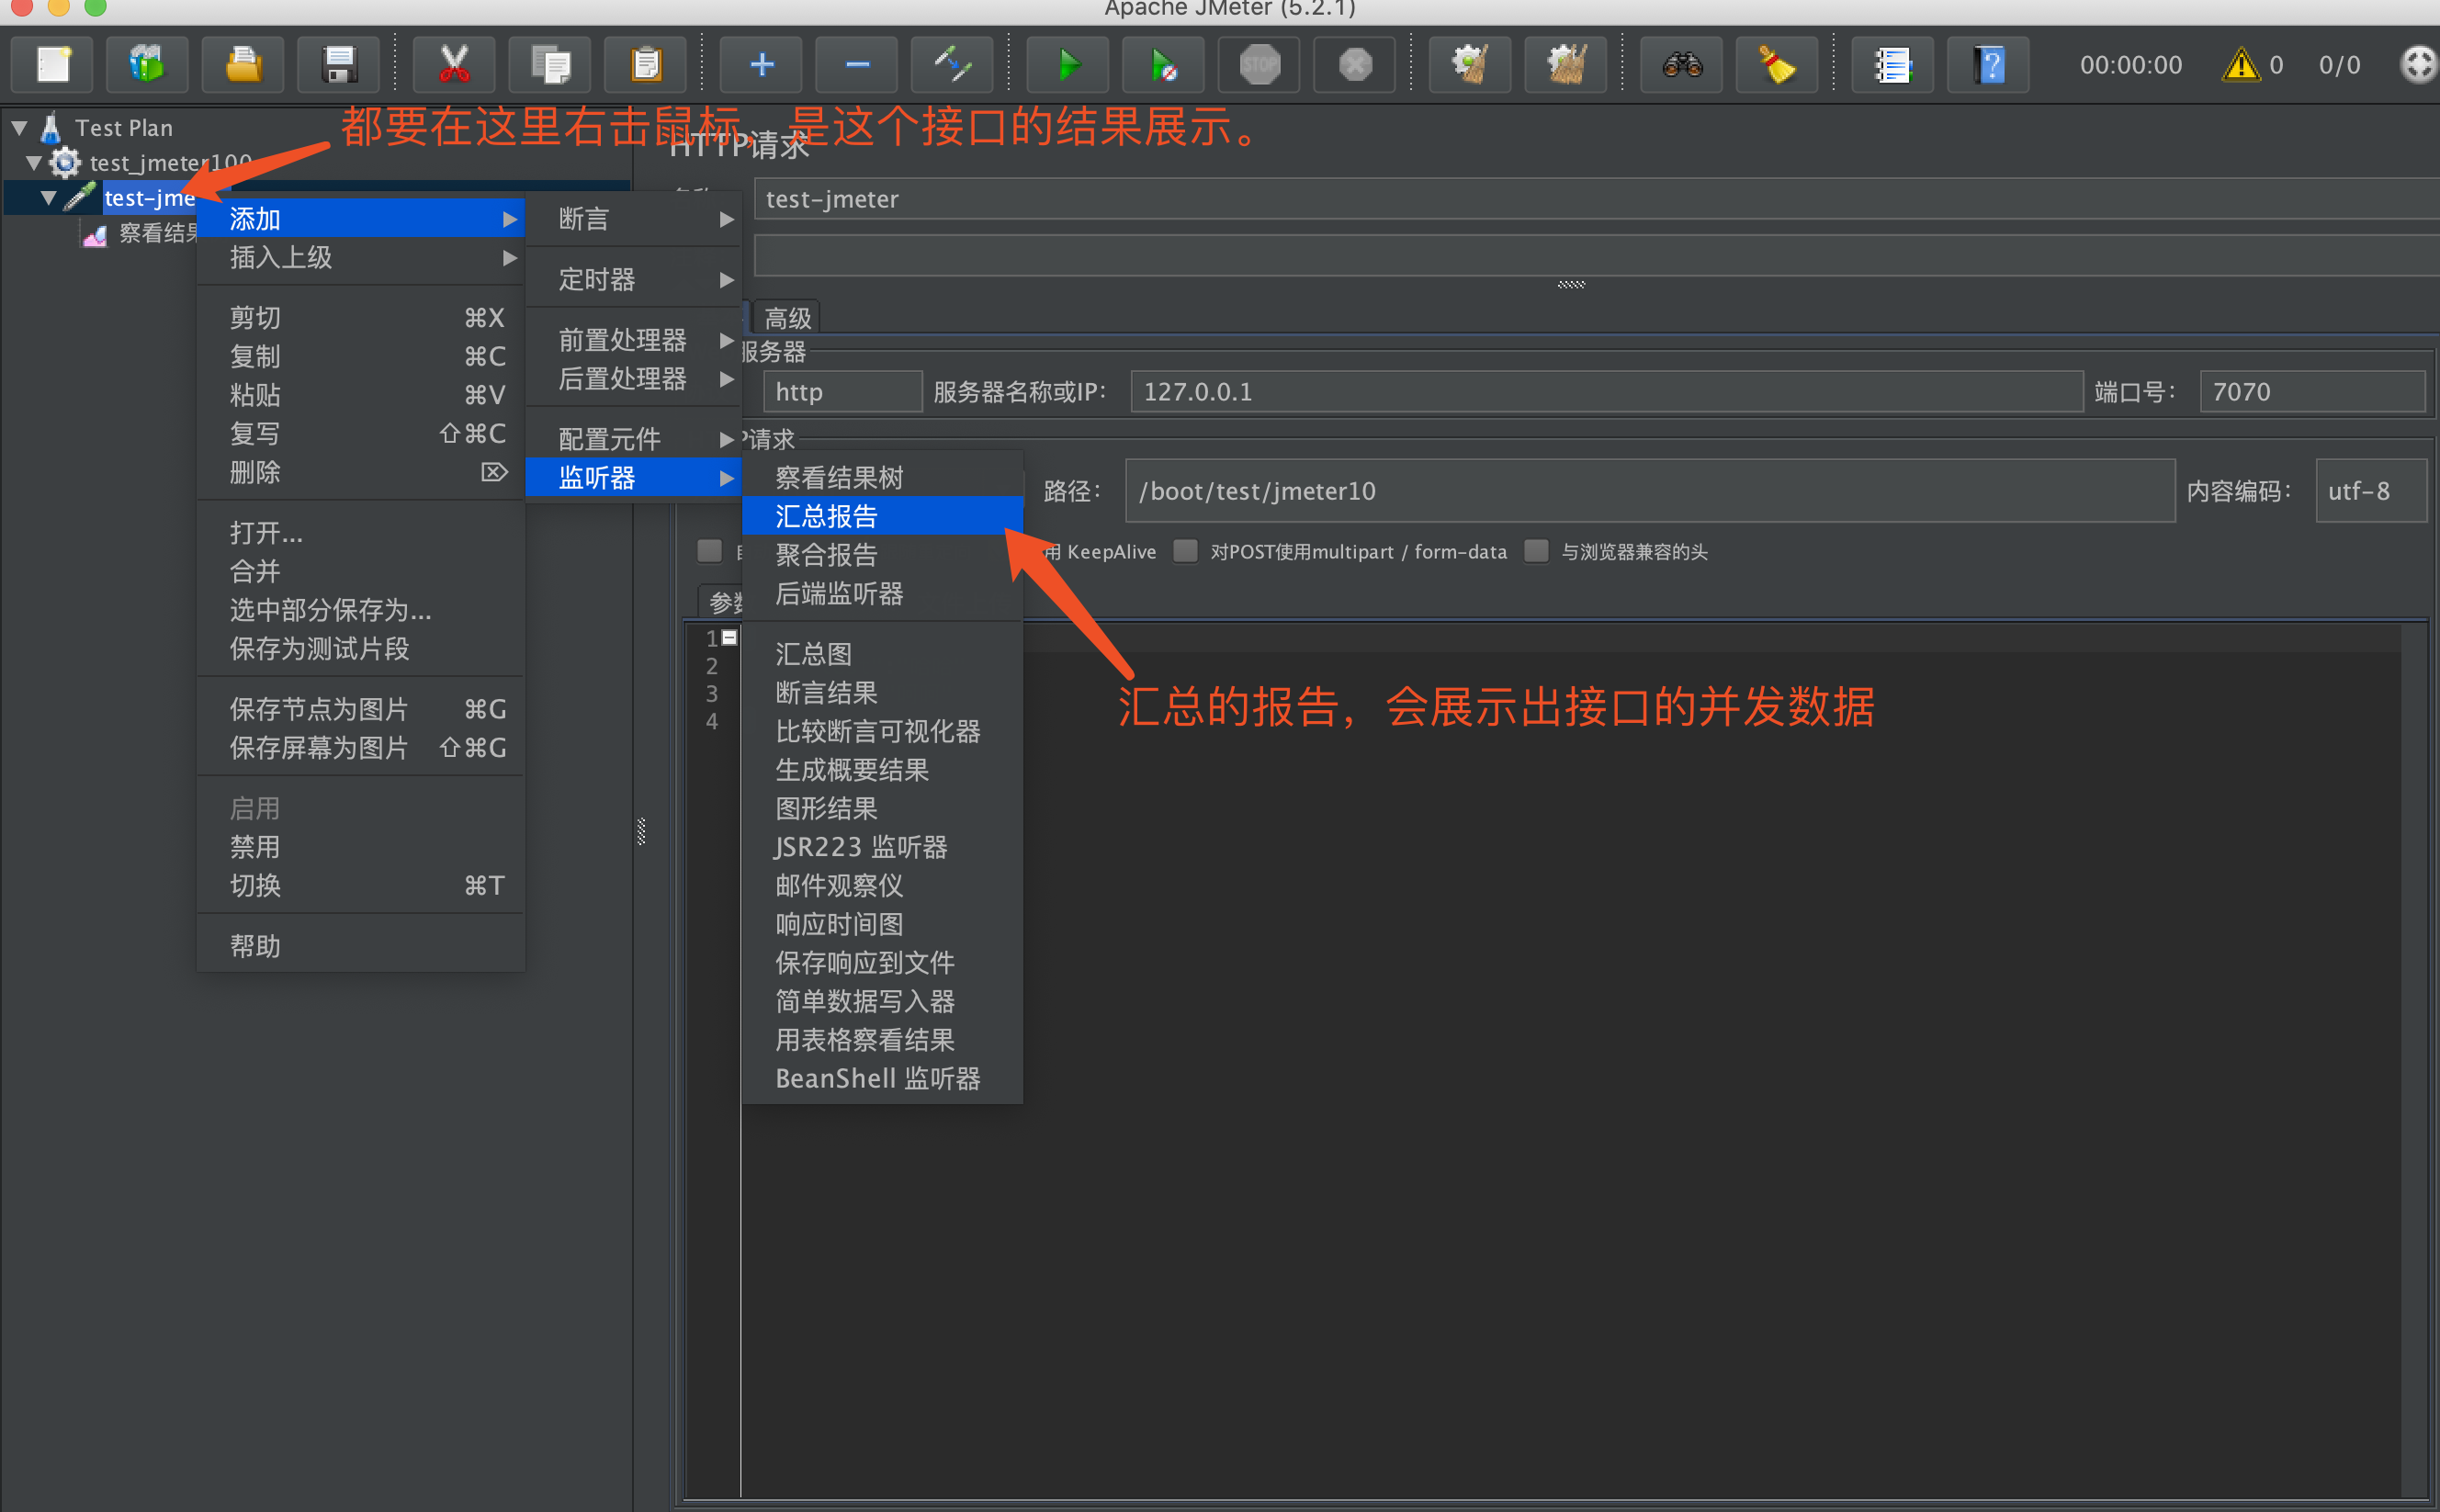Screen dimensions: 2440x1512
Task: Collapse the test-jmeter HTTP request node
Action: [48, 197]
